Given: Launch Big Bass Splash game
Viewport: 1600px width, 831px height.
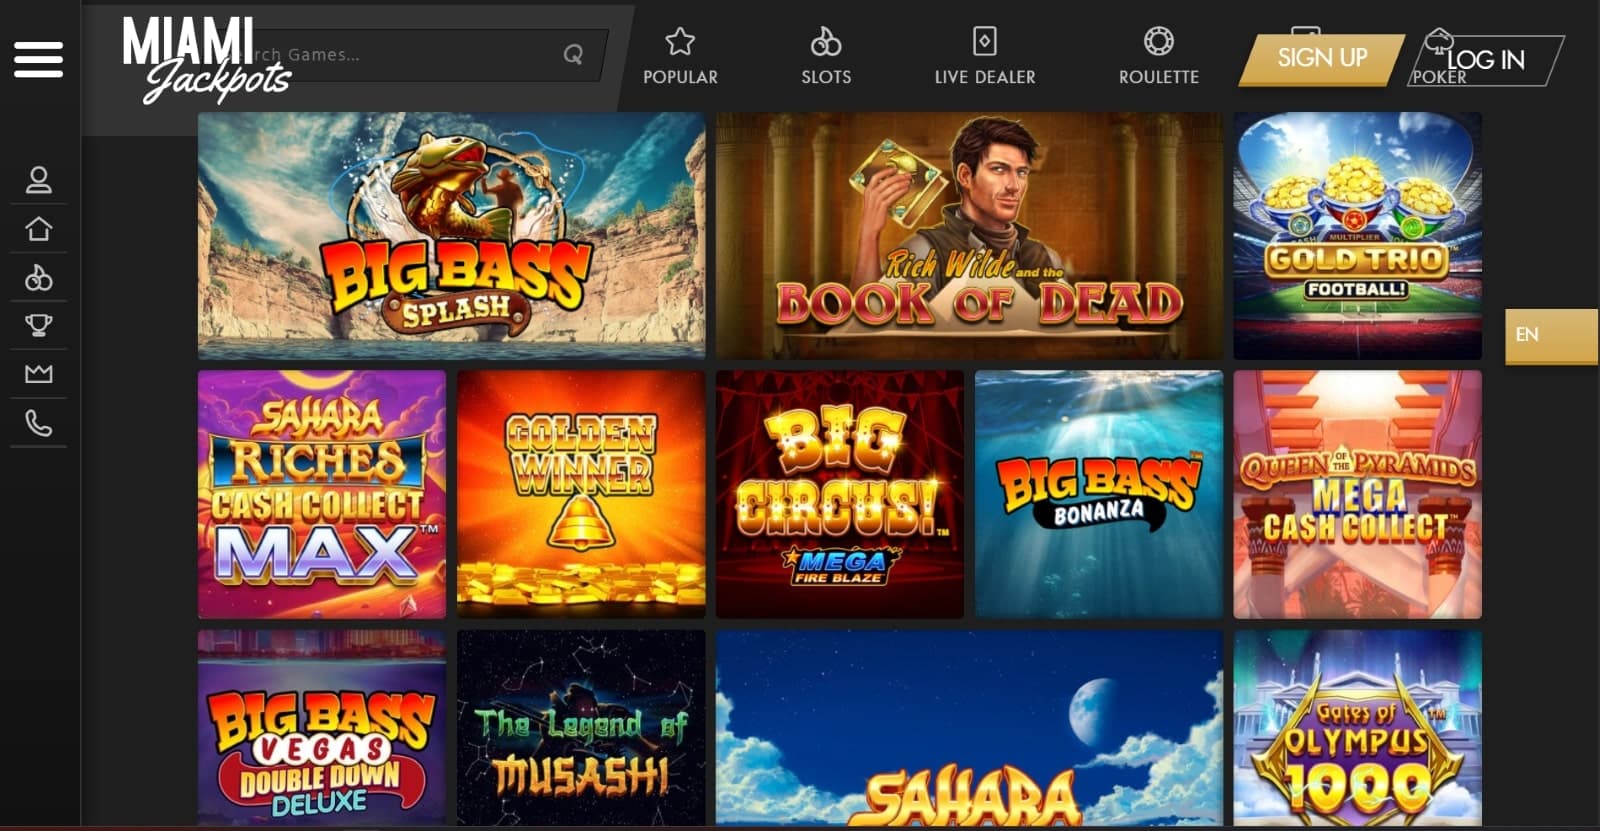Looking at the screenshot, I should (451, 236).
